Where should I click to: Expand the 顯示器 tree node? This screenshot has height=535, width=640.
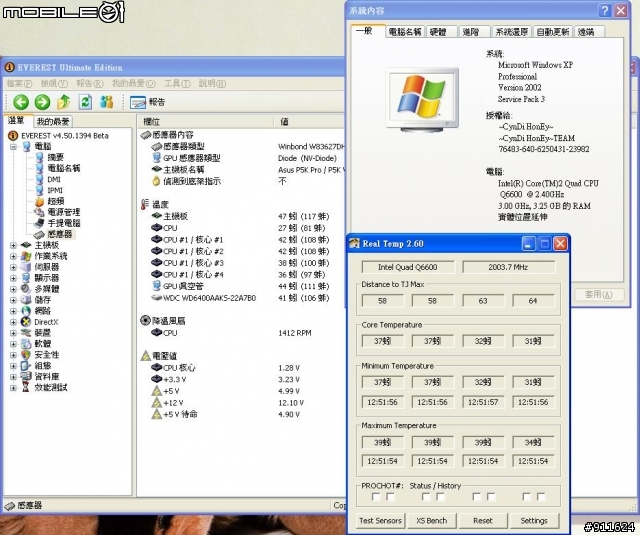click(x=13, y=278)
